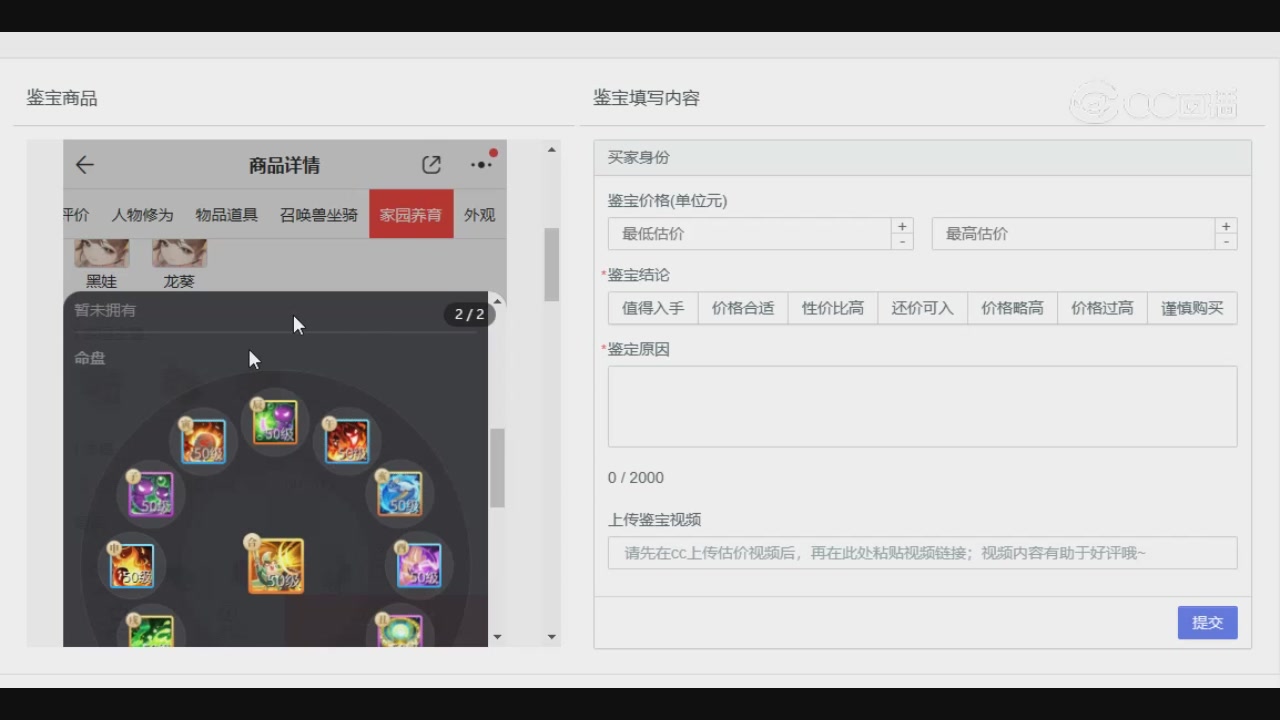The height and width of the screenshot is (720, 1280).
Task: Select the 酉 purple figure skill icon
Action: (x=418, y=565)
